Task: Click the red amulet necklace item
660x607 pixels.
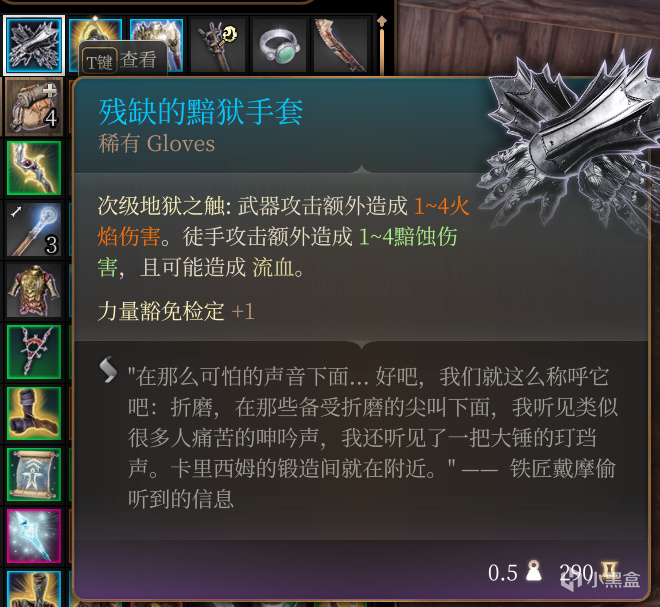Action: [34, 352]
